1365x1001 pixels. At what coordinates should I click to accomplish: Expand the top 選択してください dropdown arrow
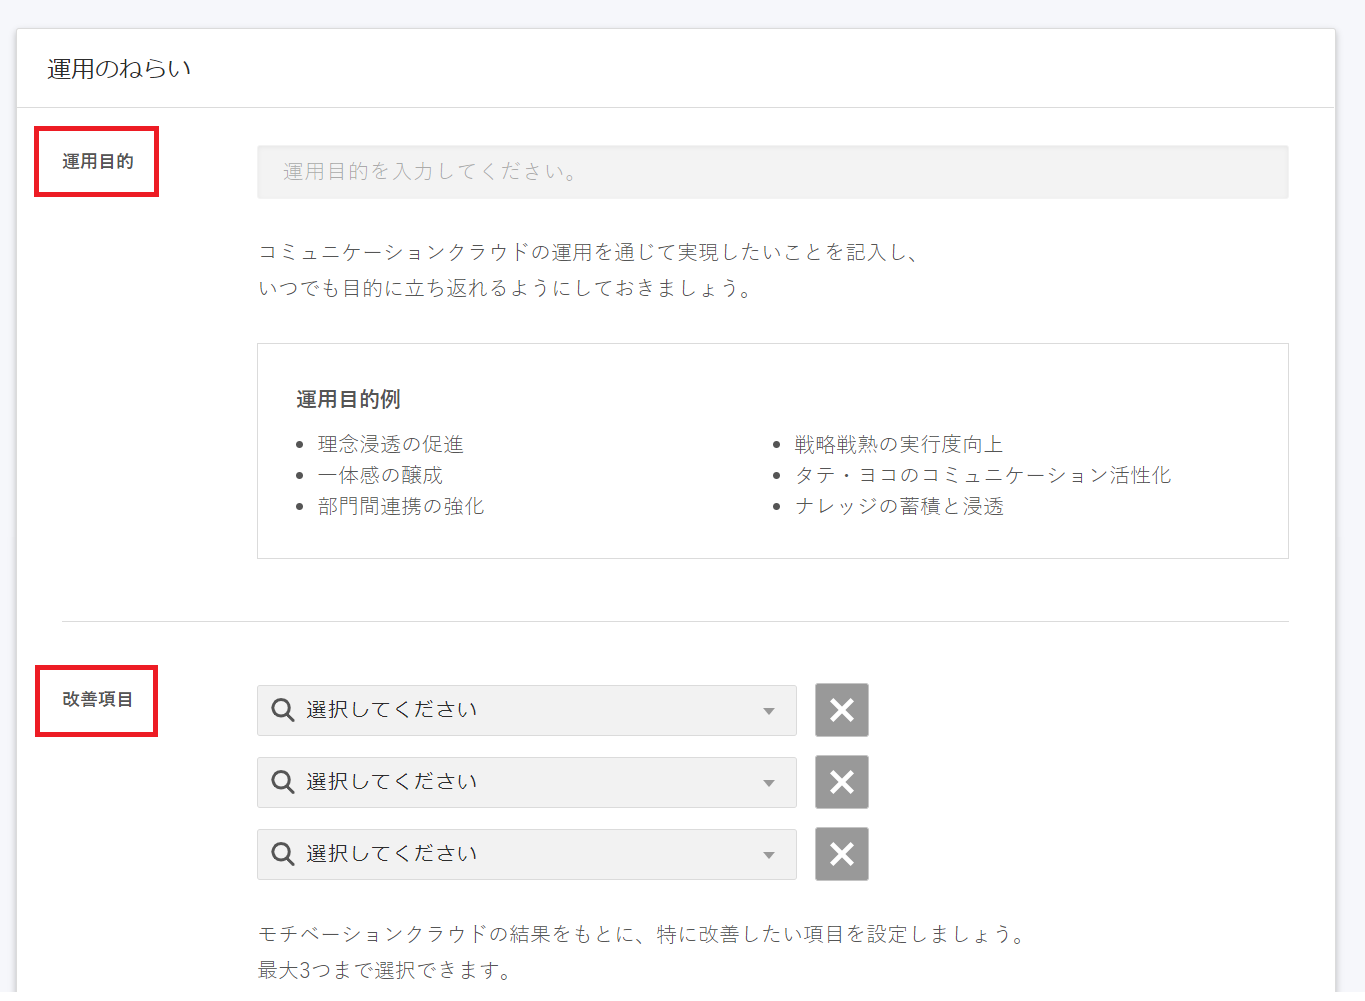769,711
